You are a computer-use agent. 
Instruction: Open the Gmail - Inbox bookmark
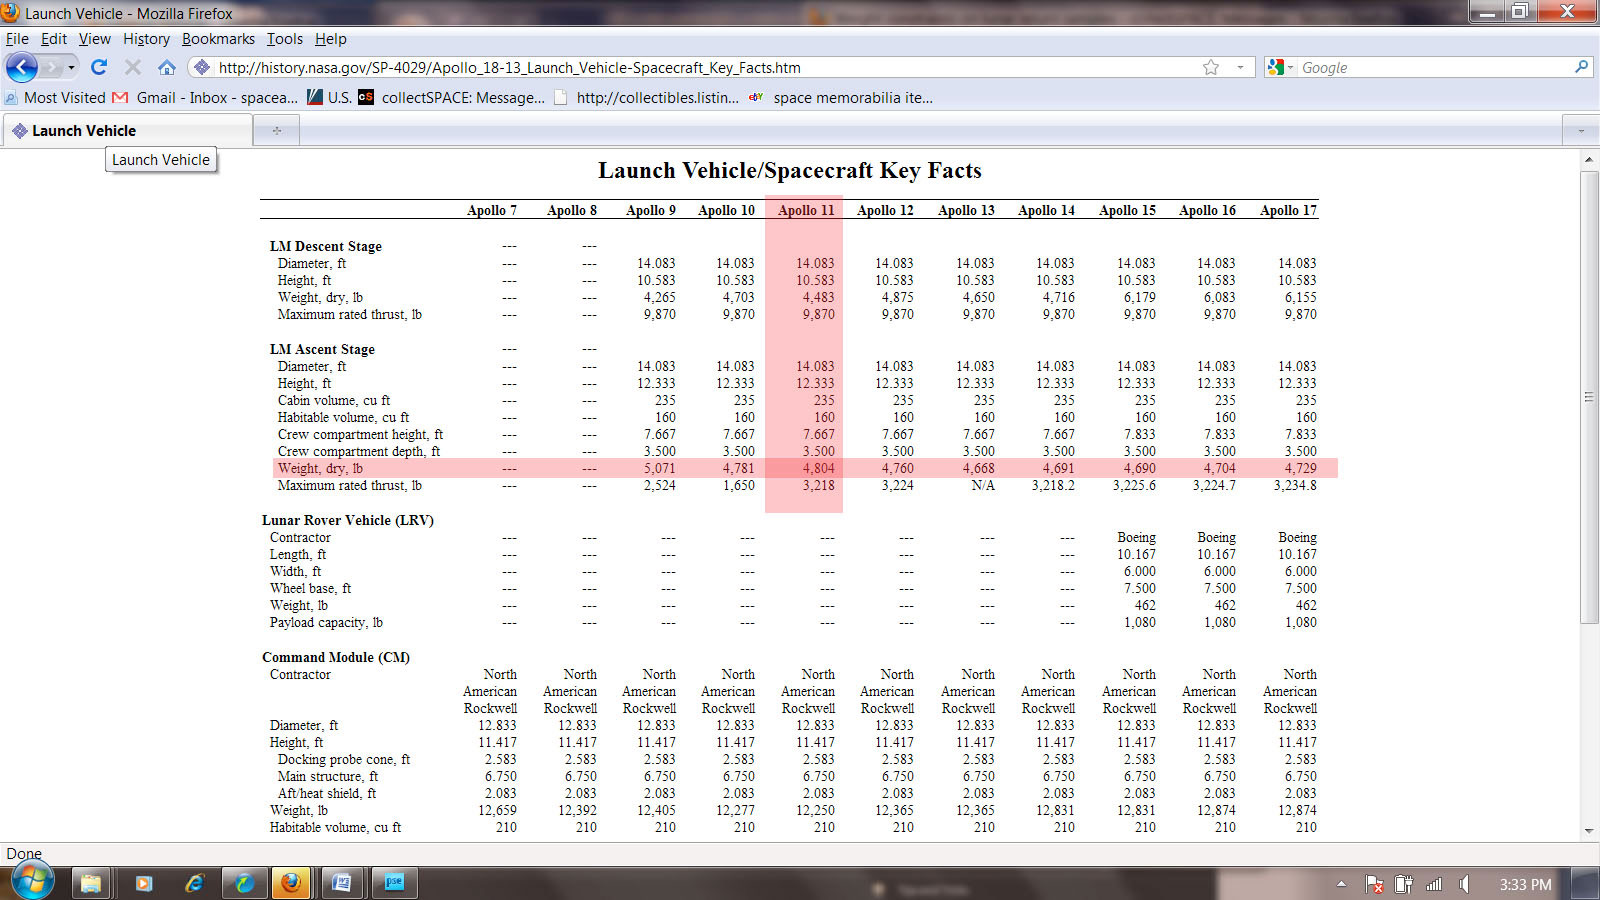pyautogui.click(x=205, y=97)
